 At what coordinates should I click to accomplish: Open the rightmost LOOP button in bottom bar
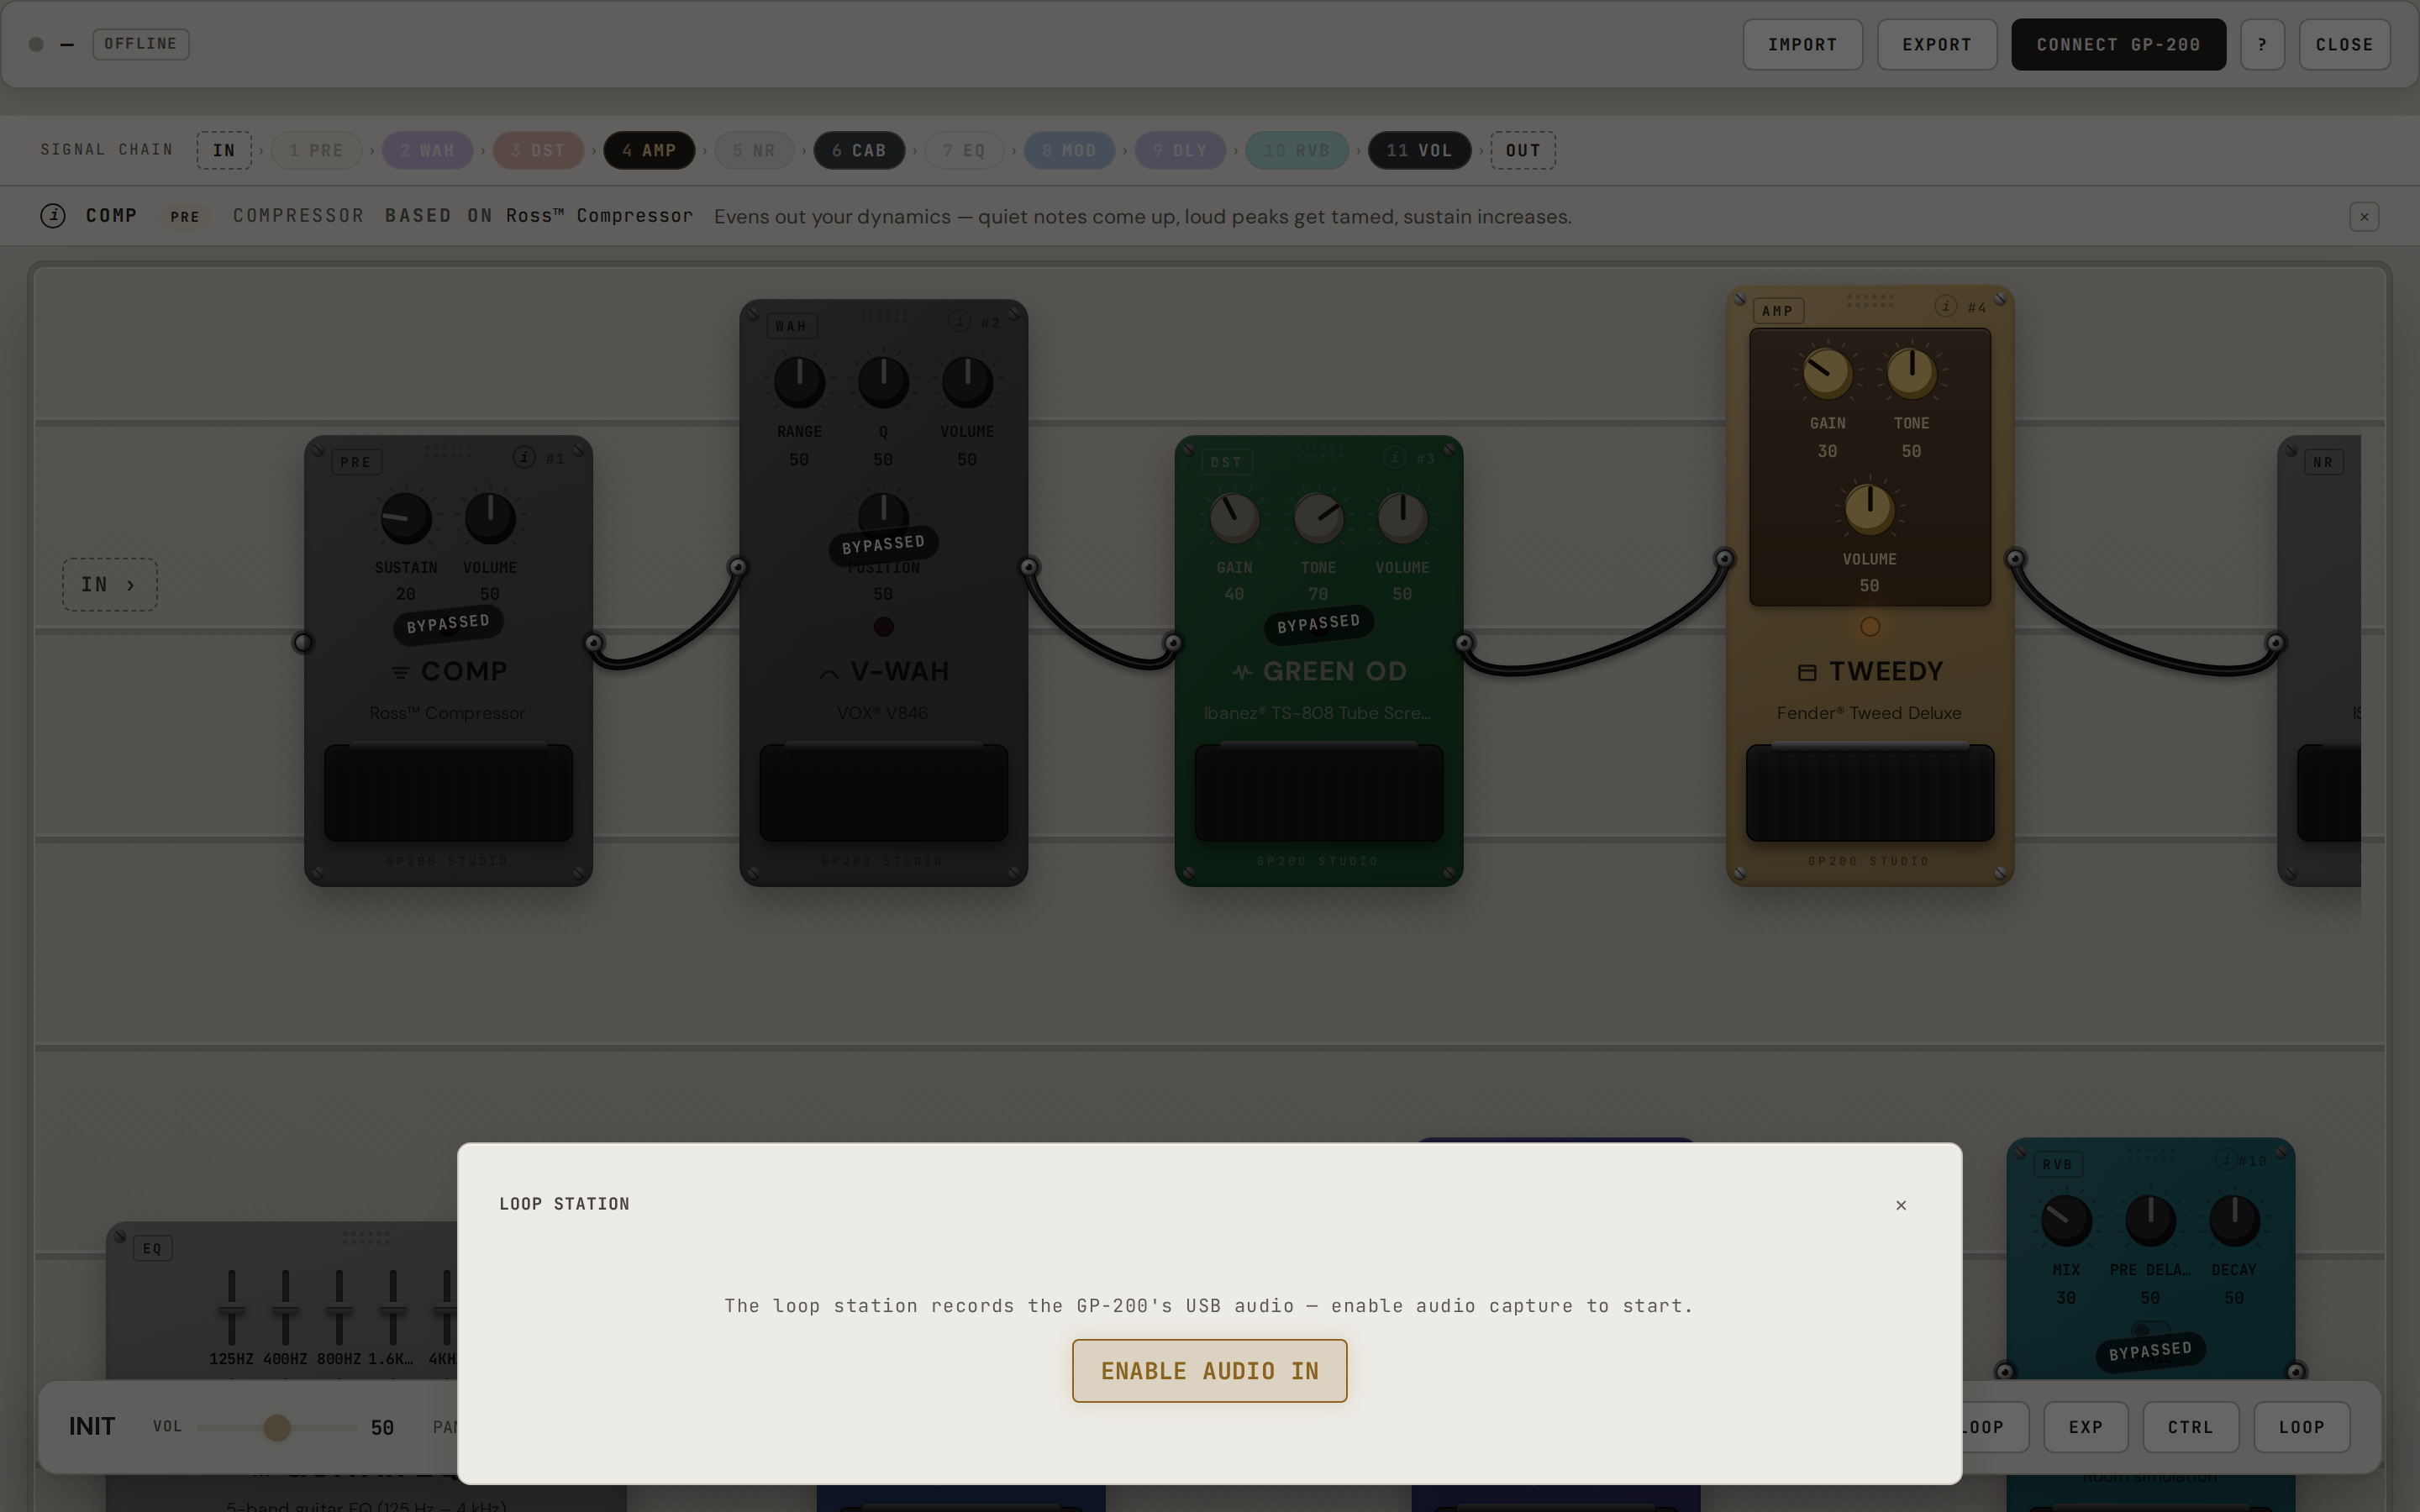pyautogui.click(x=2302, y=1427)
